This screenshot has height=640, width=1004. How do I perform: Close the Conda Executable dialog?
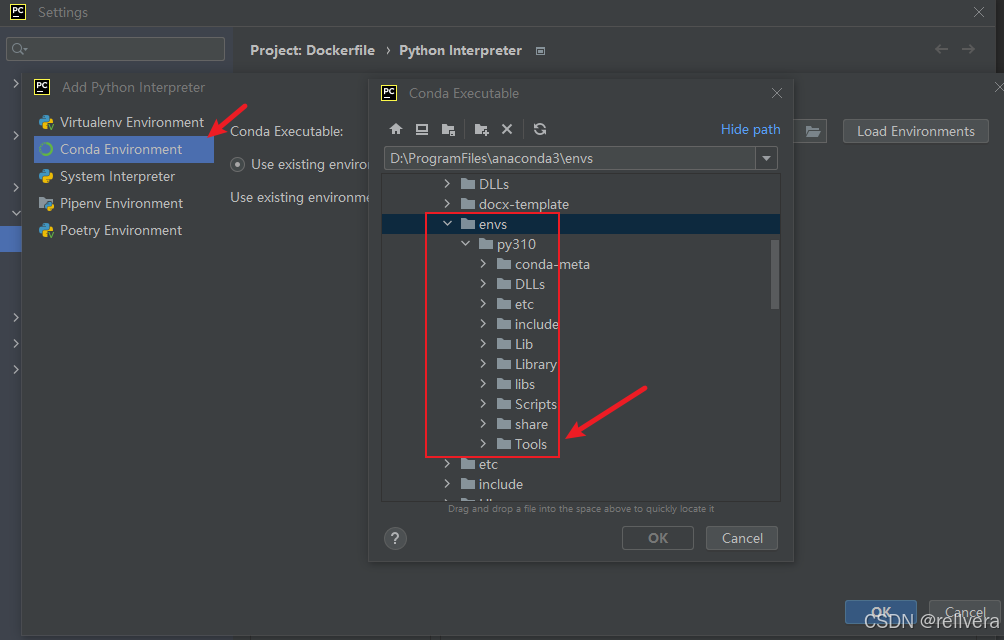tap(777, 93)
